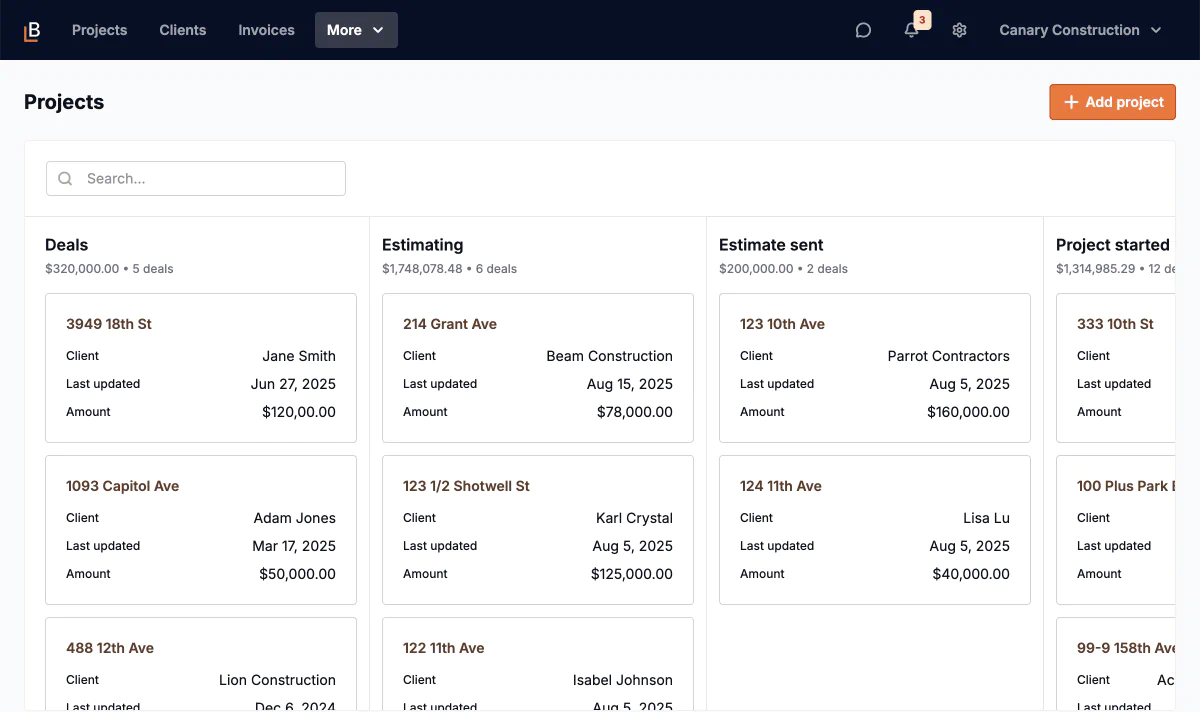Click the date Jun 27, 2025

coord(293,384)
